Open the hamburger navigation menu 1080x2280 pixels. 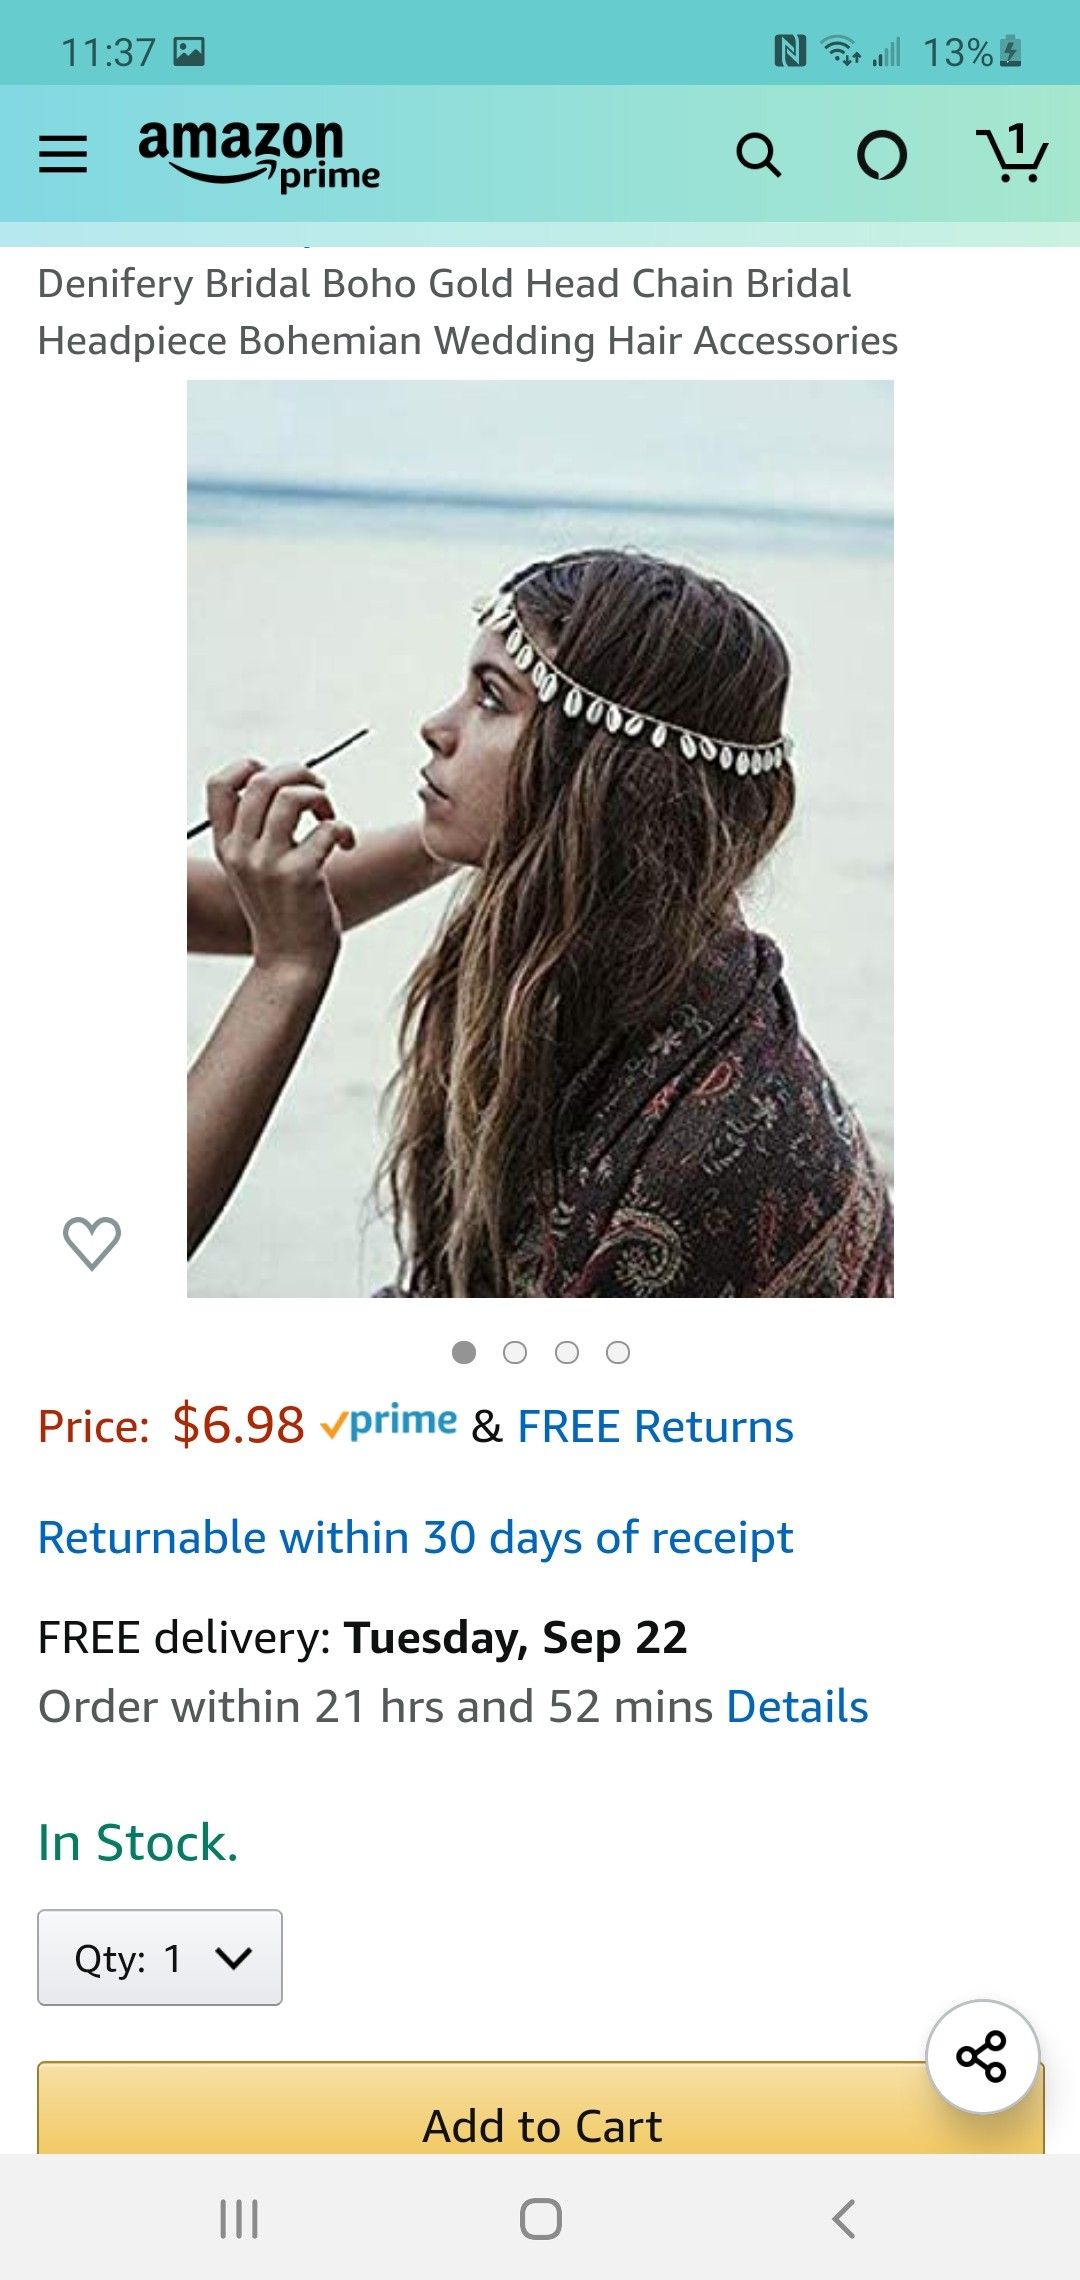pos(63,155)
